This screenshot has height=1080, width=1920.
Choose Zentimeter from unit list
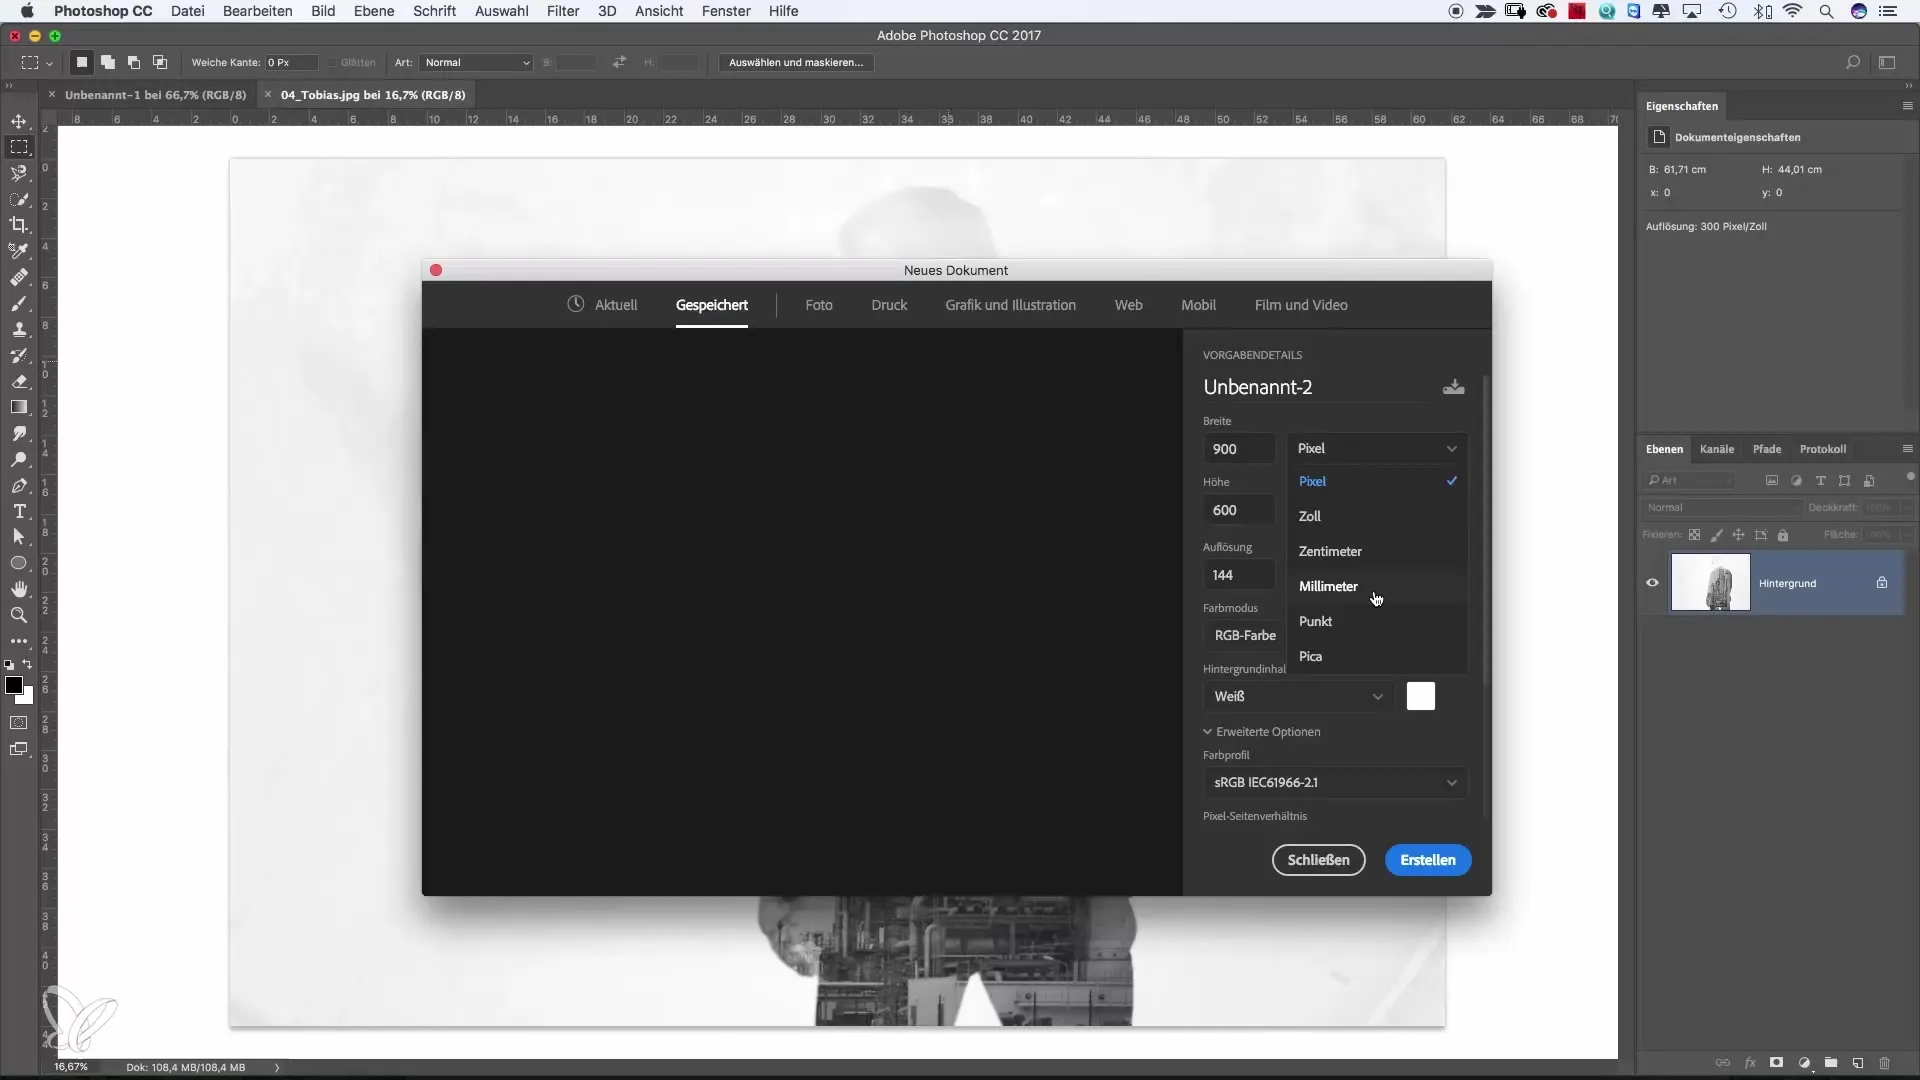coord(1377,551)
